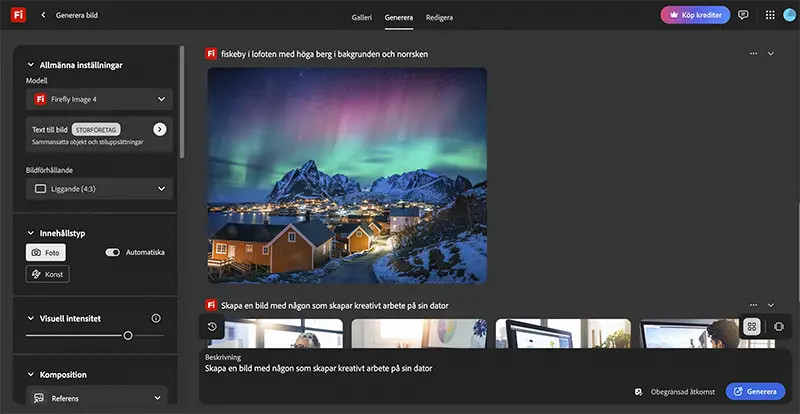Click the blue Generera button
The image size is (800, 414).
click(756, 392)
